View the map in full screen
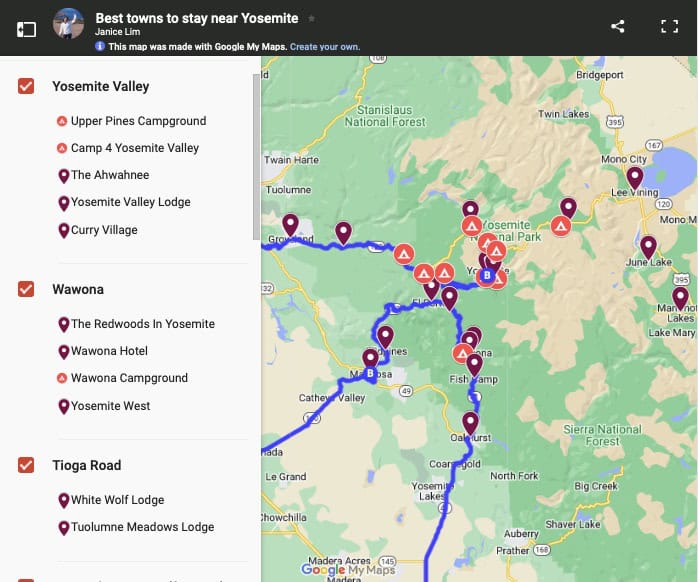Viewport: 698px width, 582px height. pyautogui.click(x=669, y=26)
